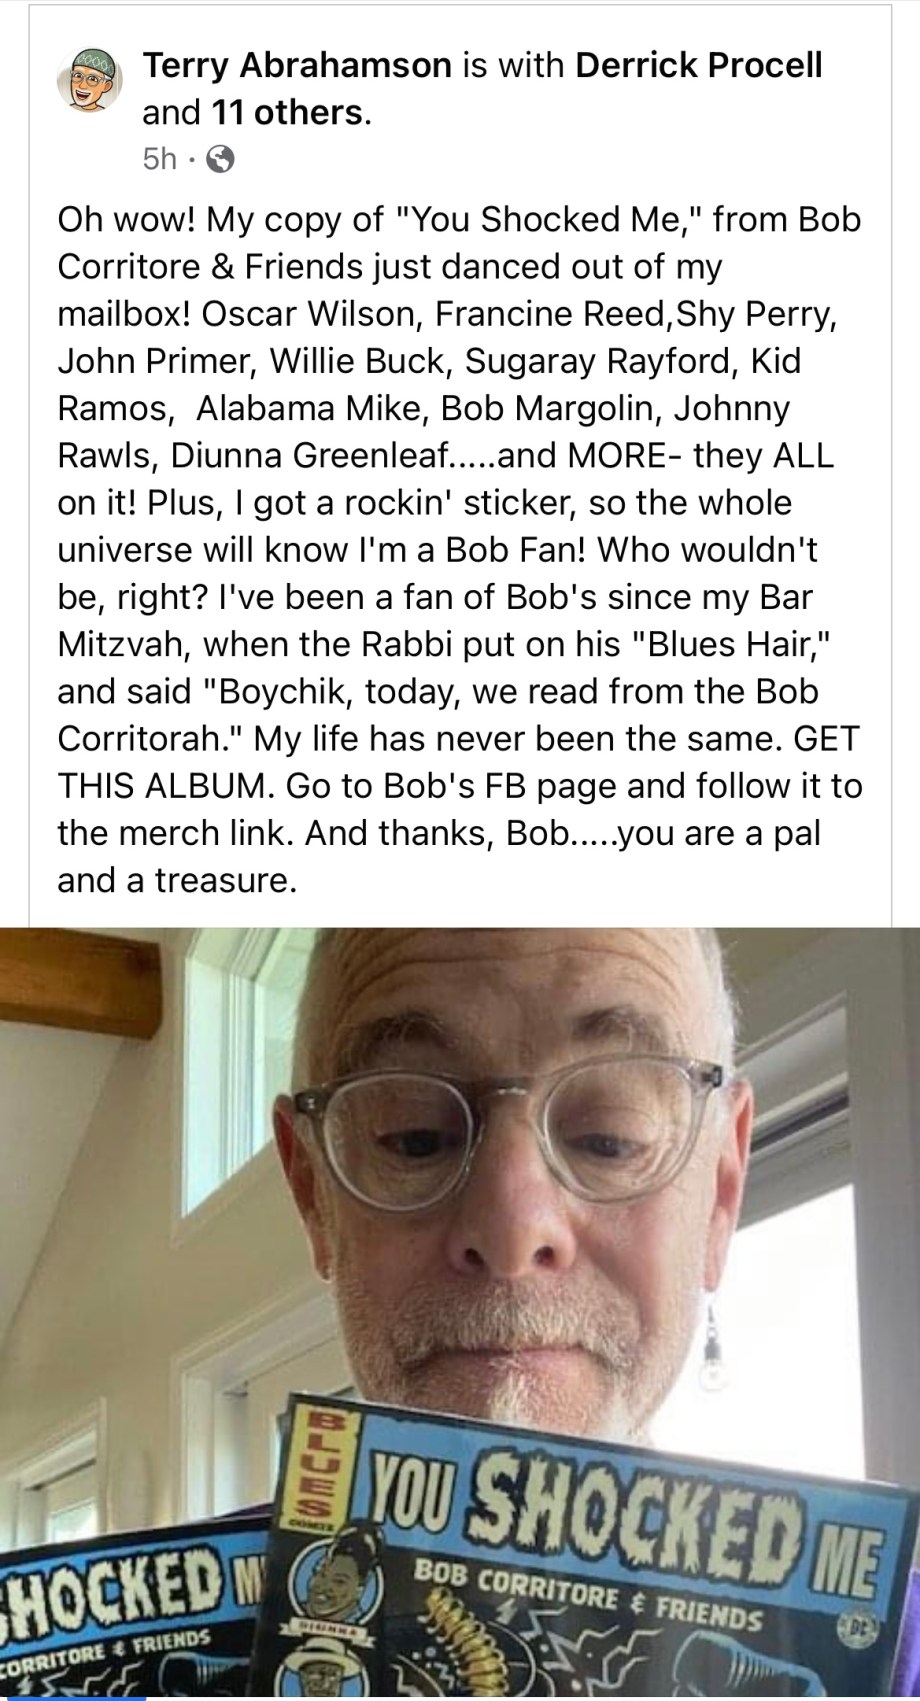Open the attached photo of the man

[x=460, y=1313]
